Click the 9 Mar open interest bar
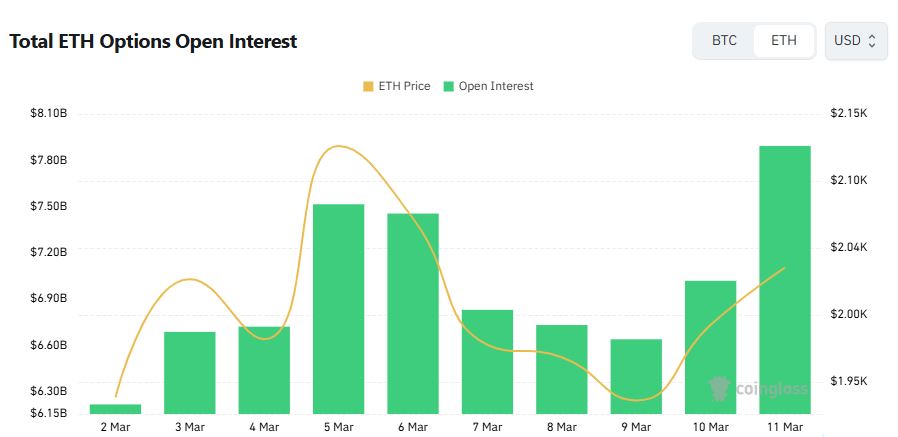The width and height of the screenshot is (898, 437). pyautogui.click(x=636, y=376)
